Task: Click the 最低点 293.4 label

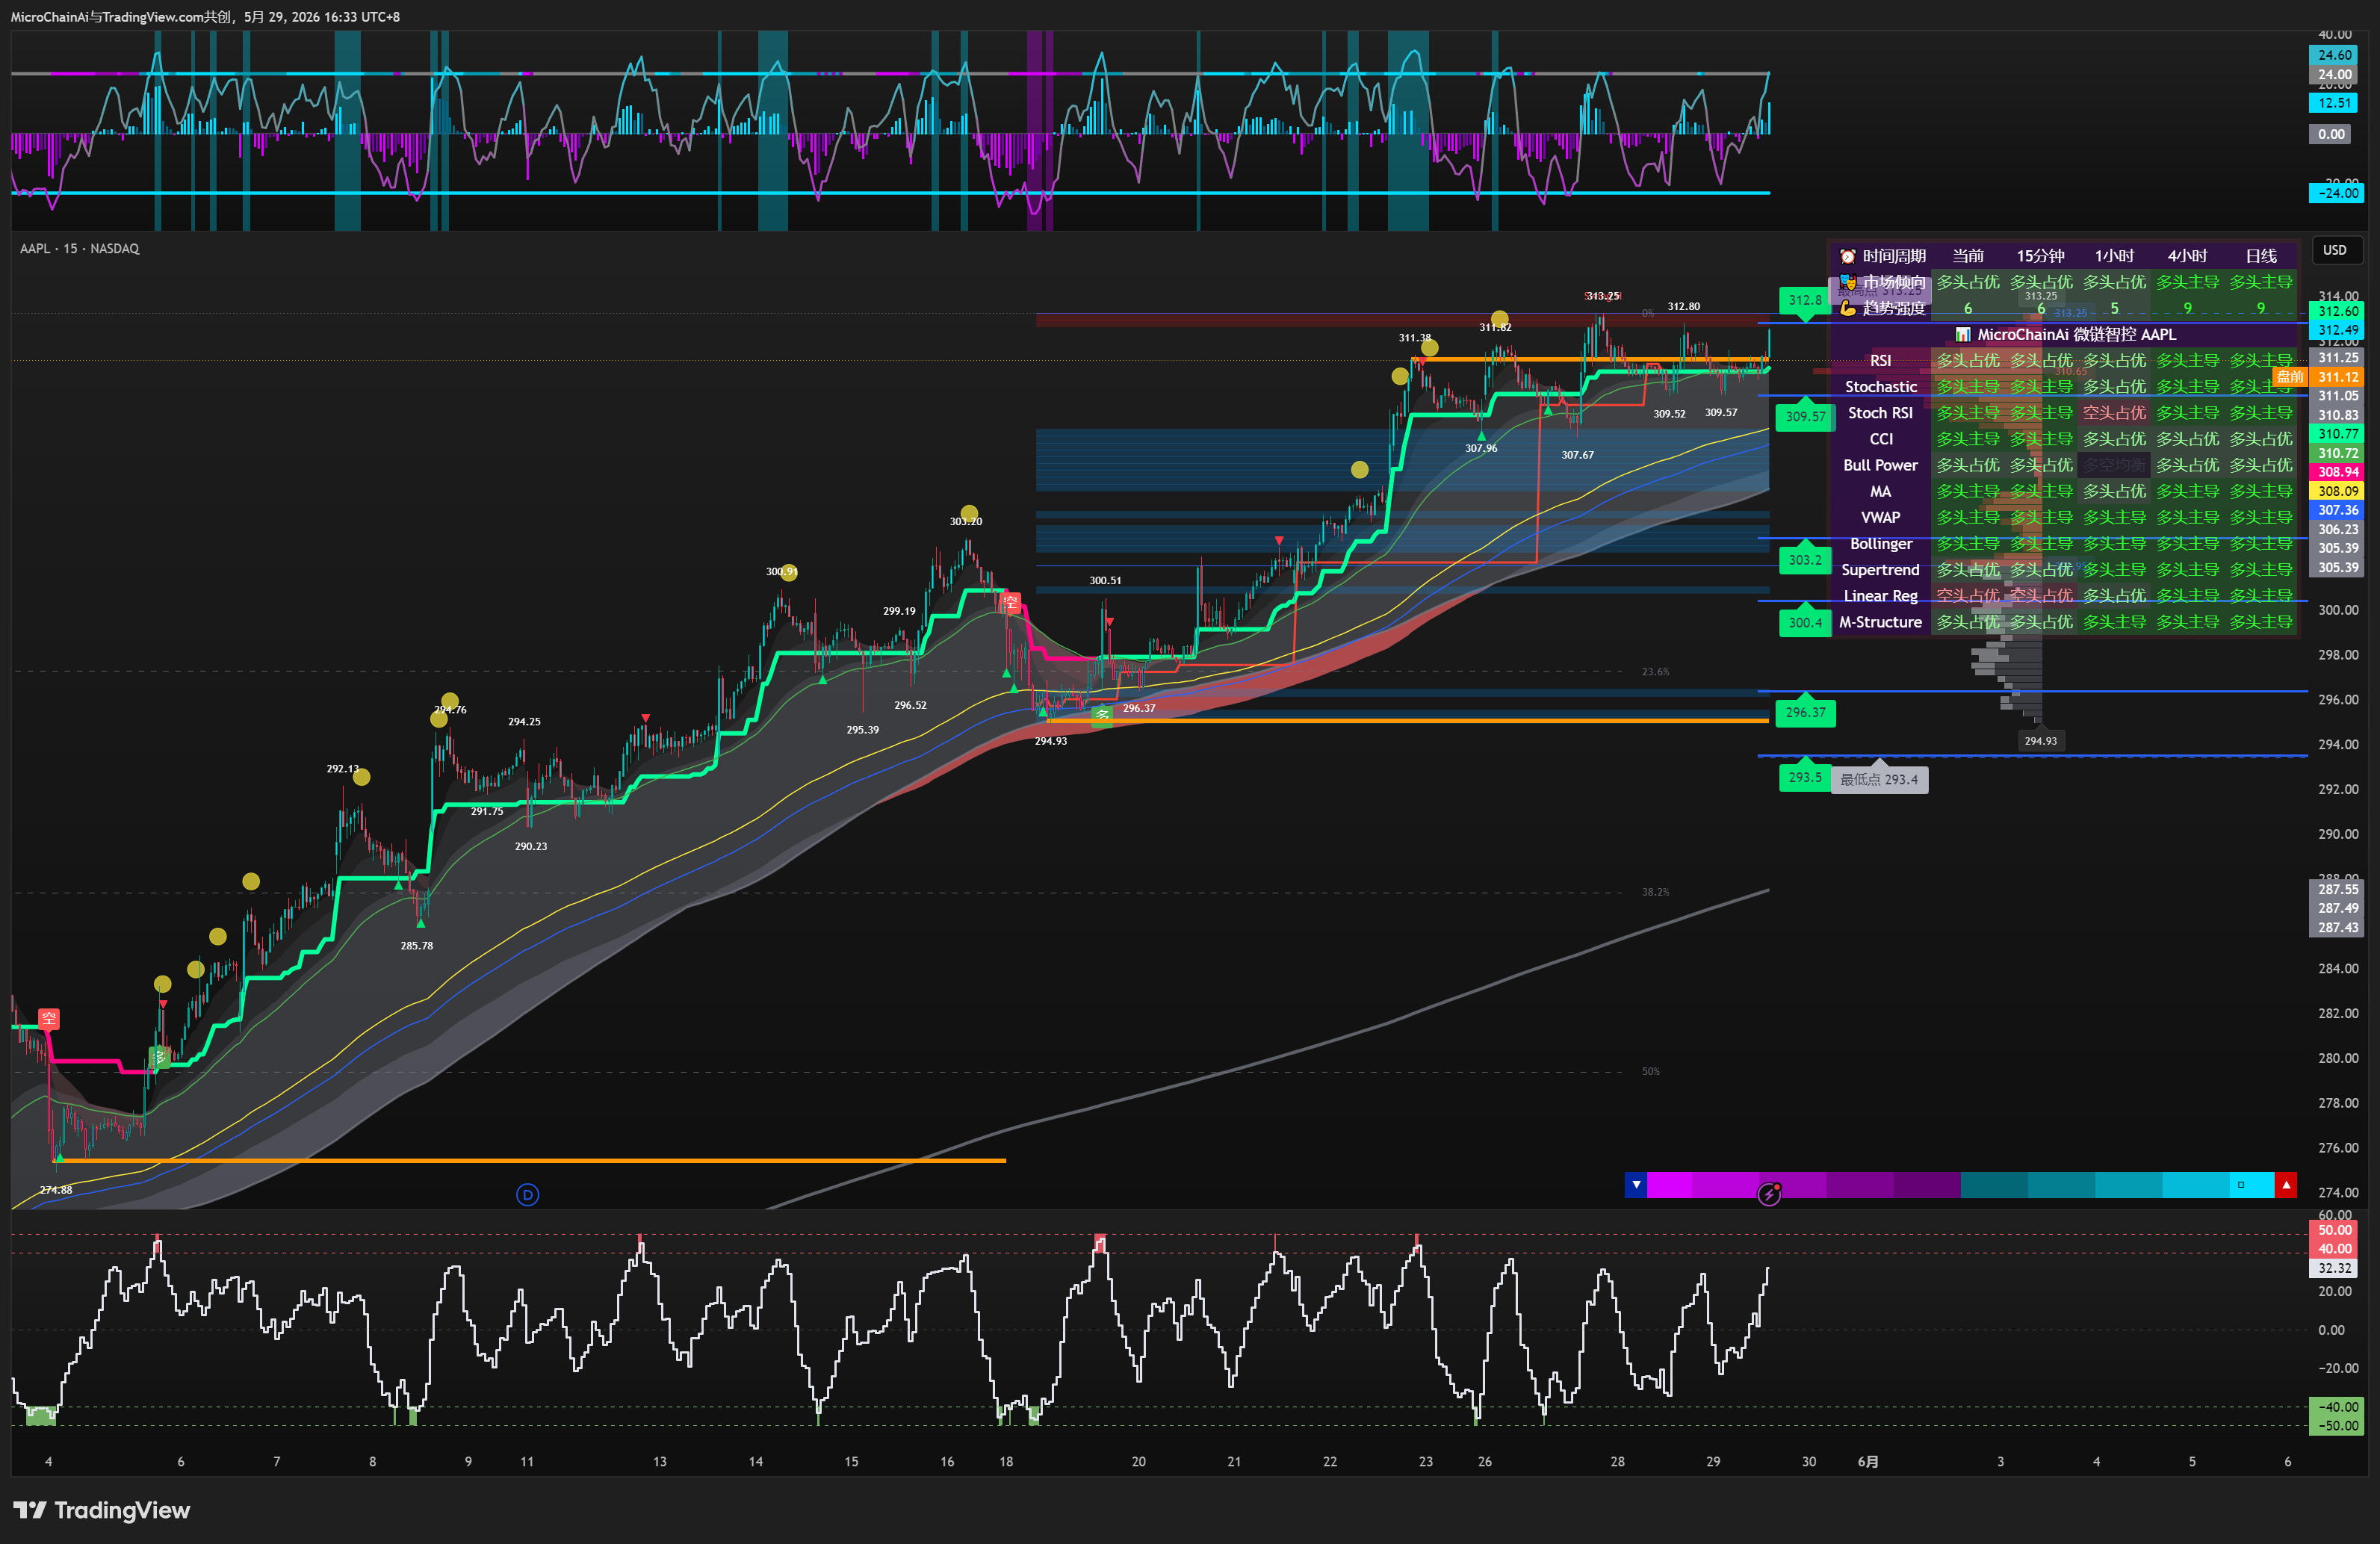Action: coord(1879,780)
